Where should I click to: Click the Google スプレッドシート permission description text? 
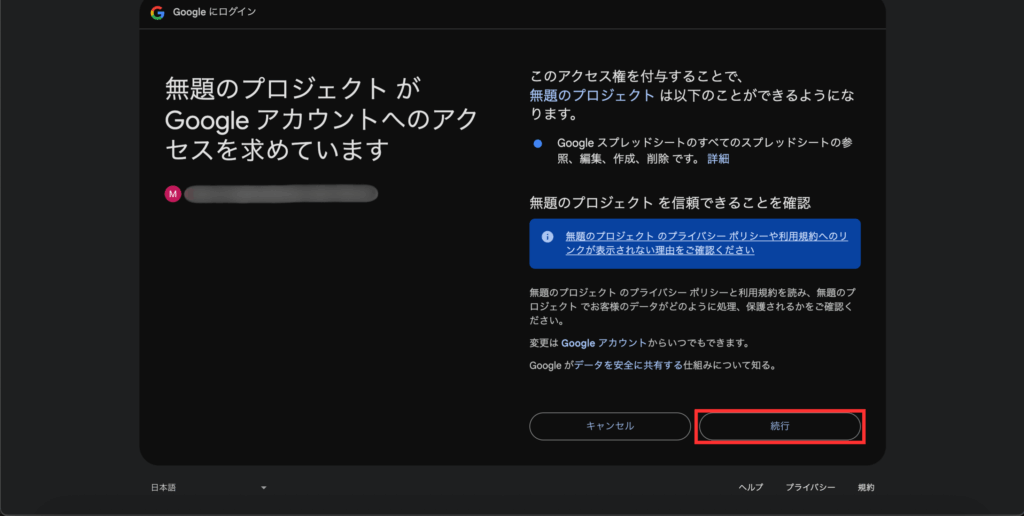pos(690,150)
